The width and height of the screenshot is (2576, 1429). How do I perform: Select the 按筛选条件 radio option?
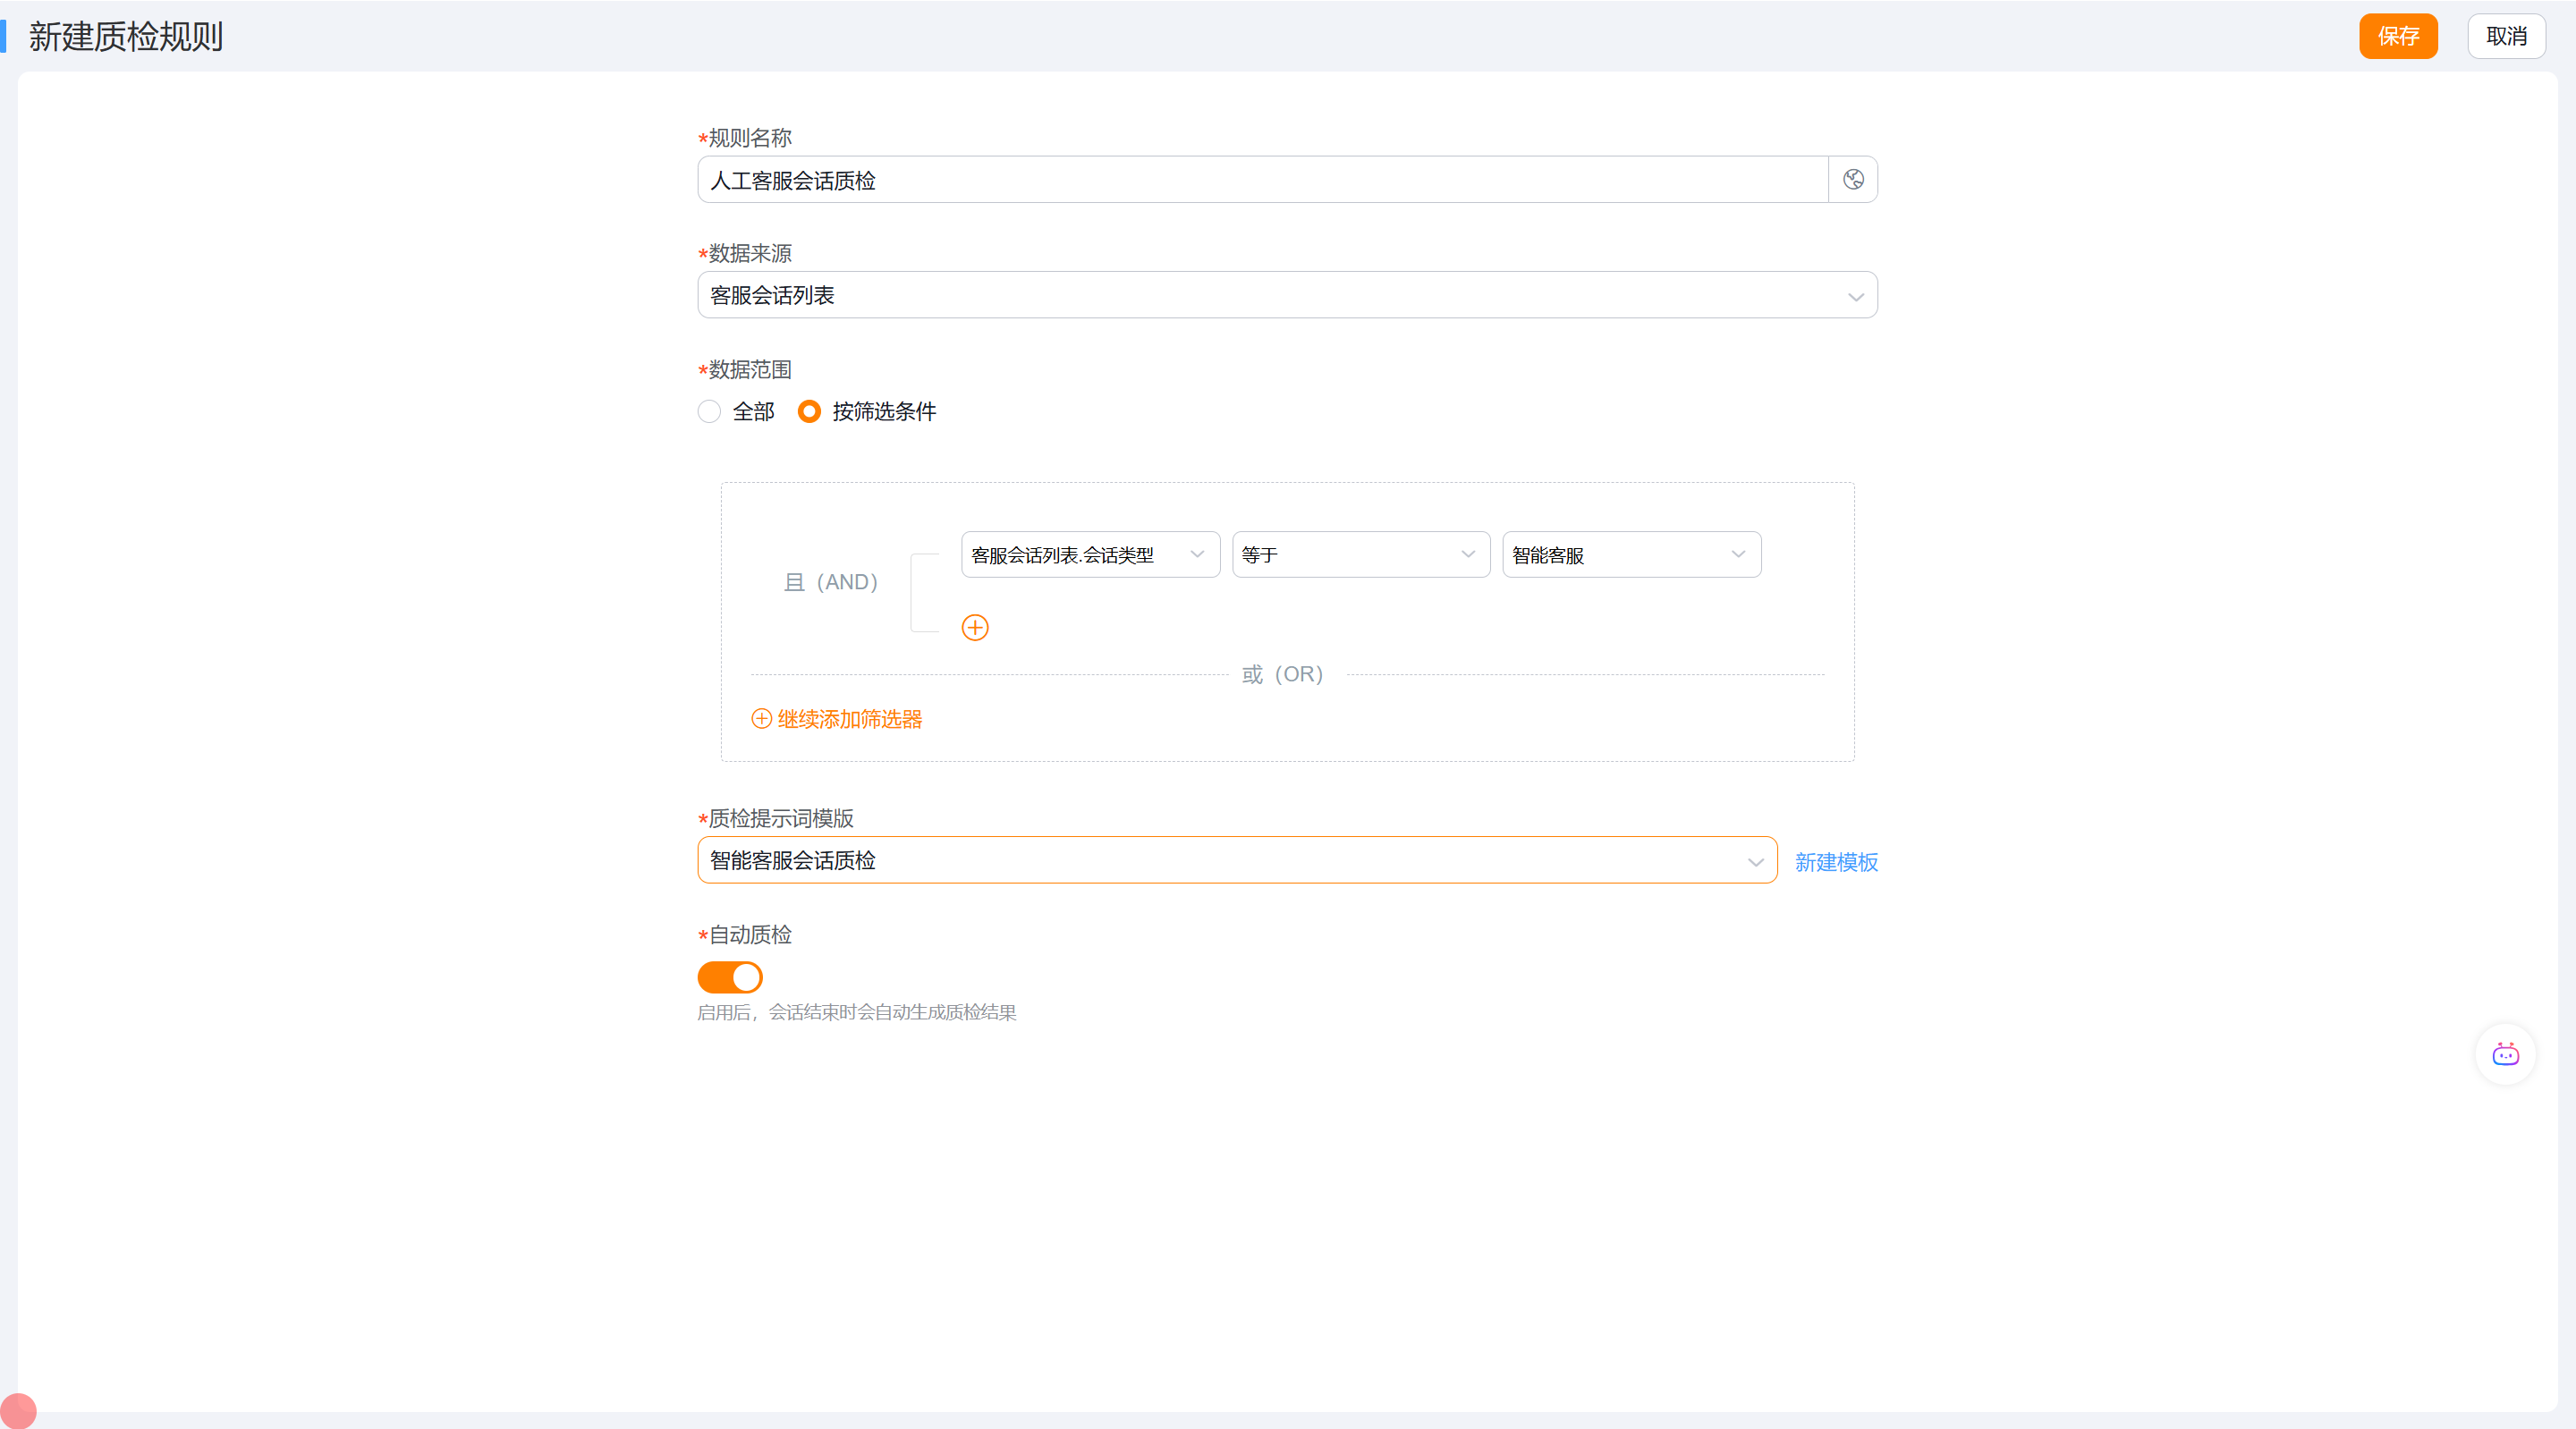pos(809,412)
